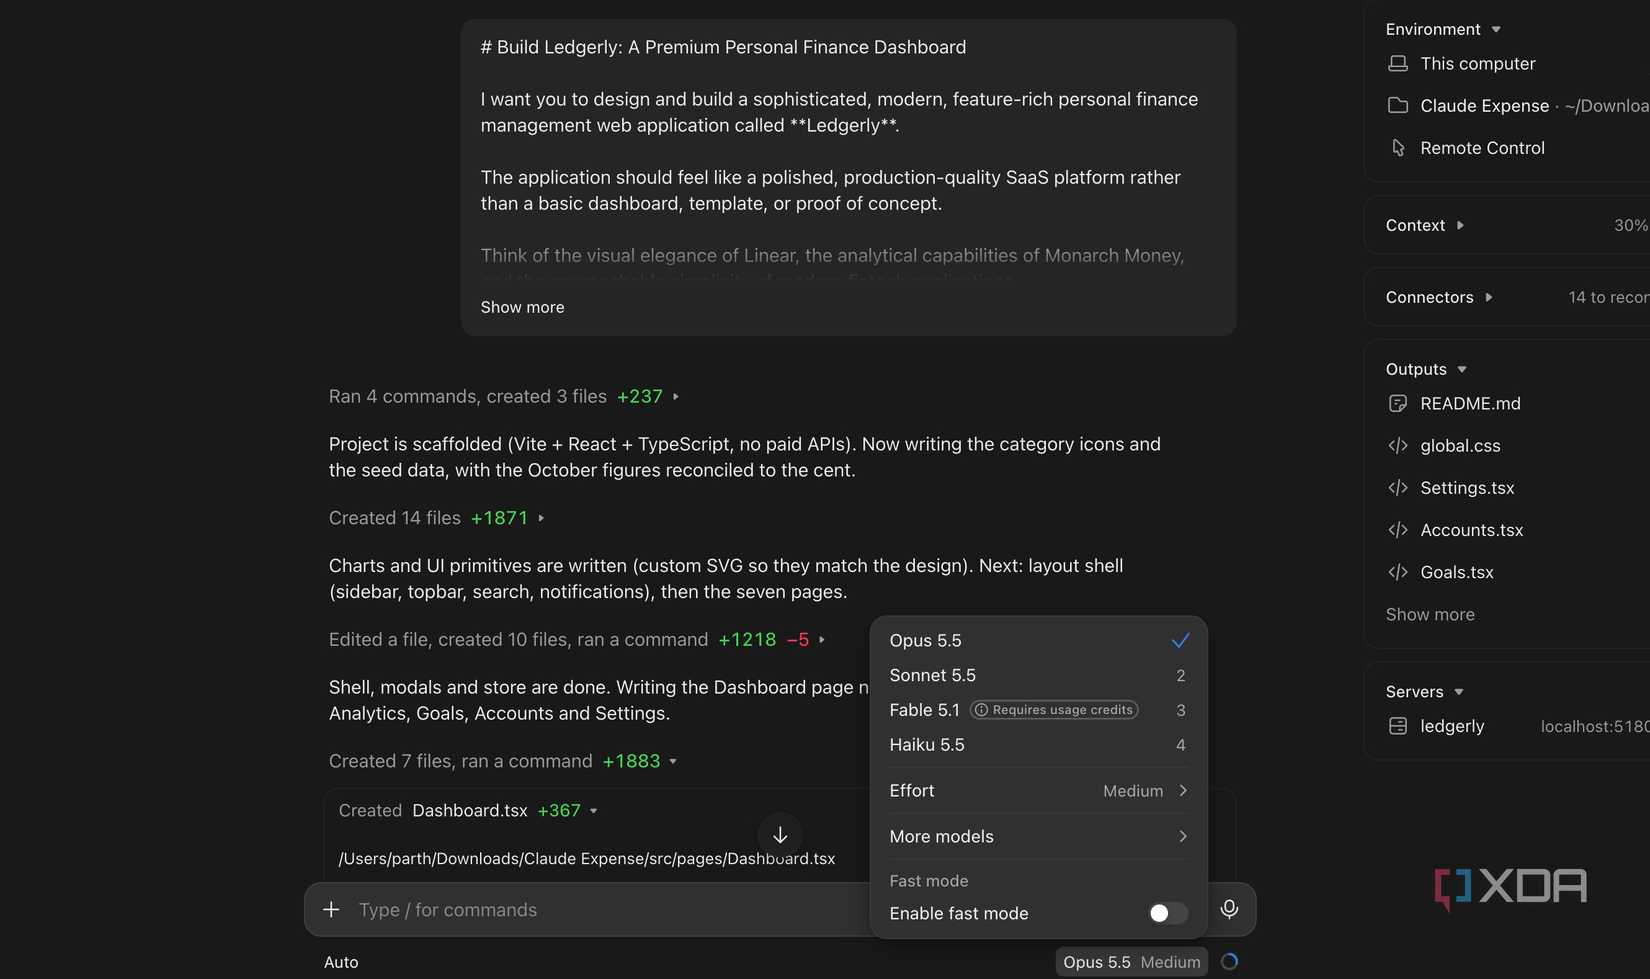Open the Goals.tsx output file

1457,572
